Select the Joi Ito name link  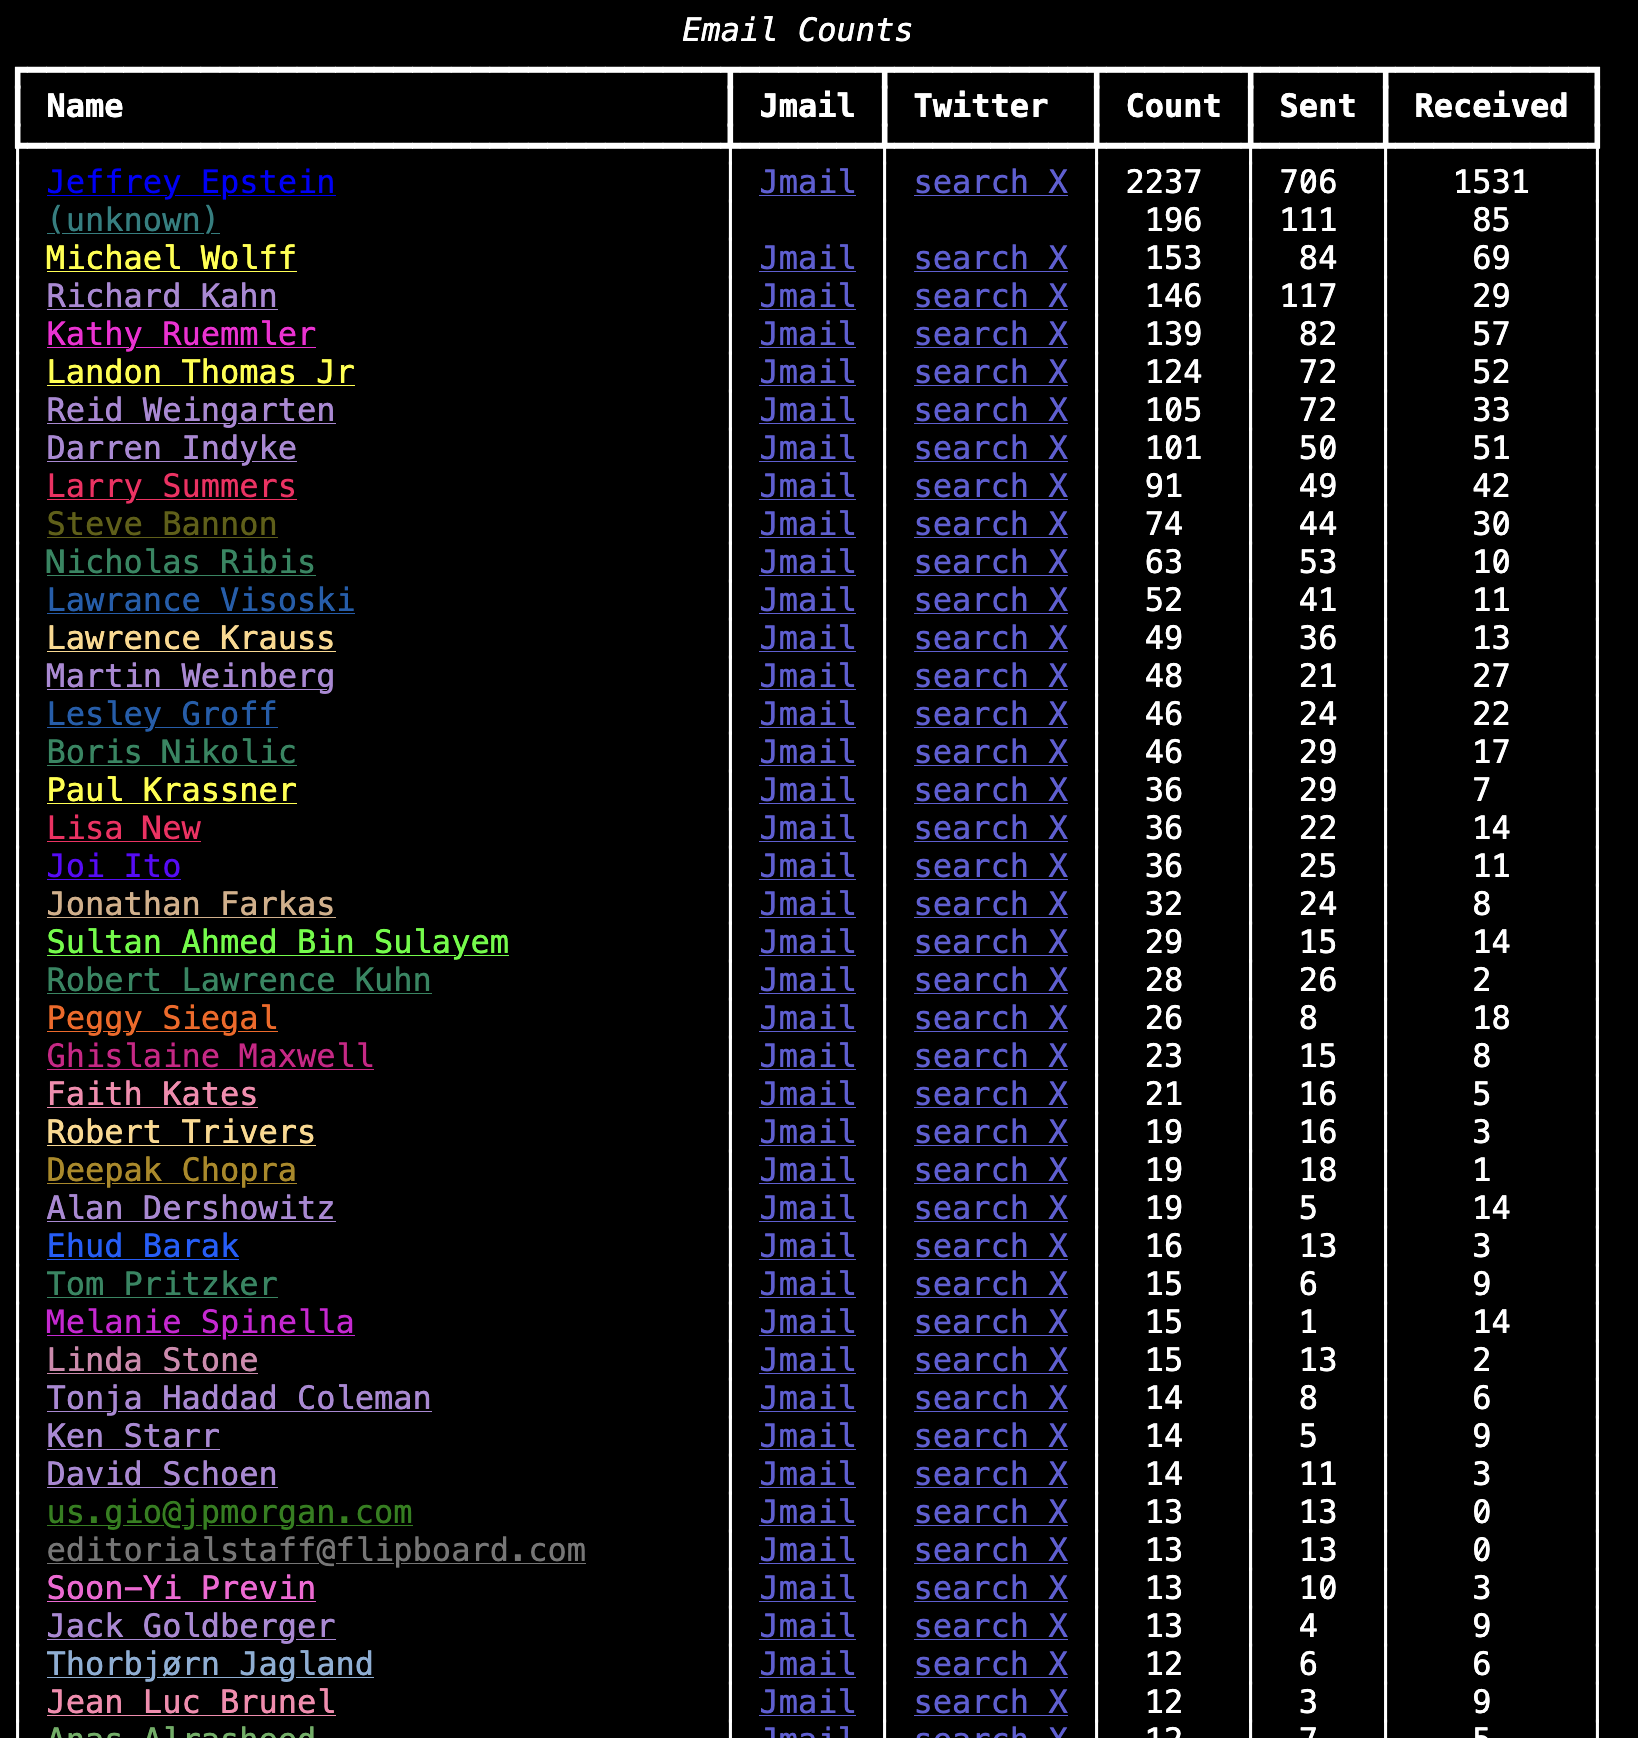pos(114,866)
